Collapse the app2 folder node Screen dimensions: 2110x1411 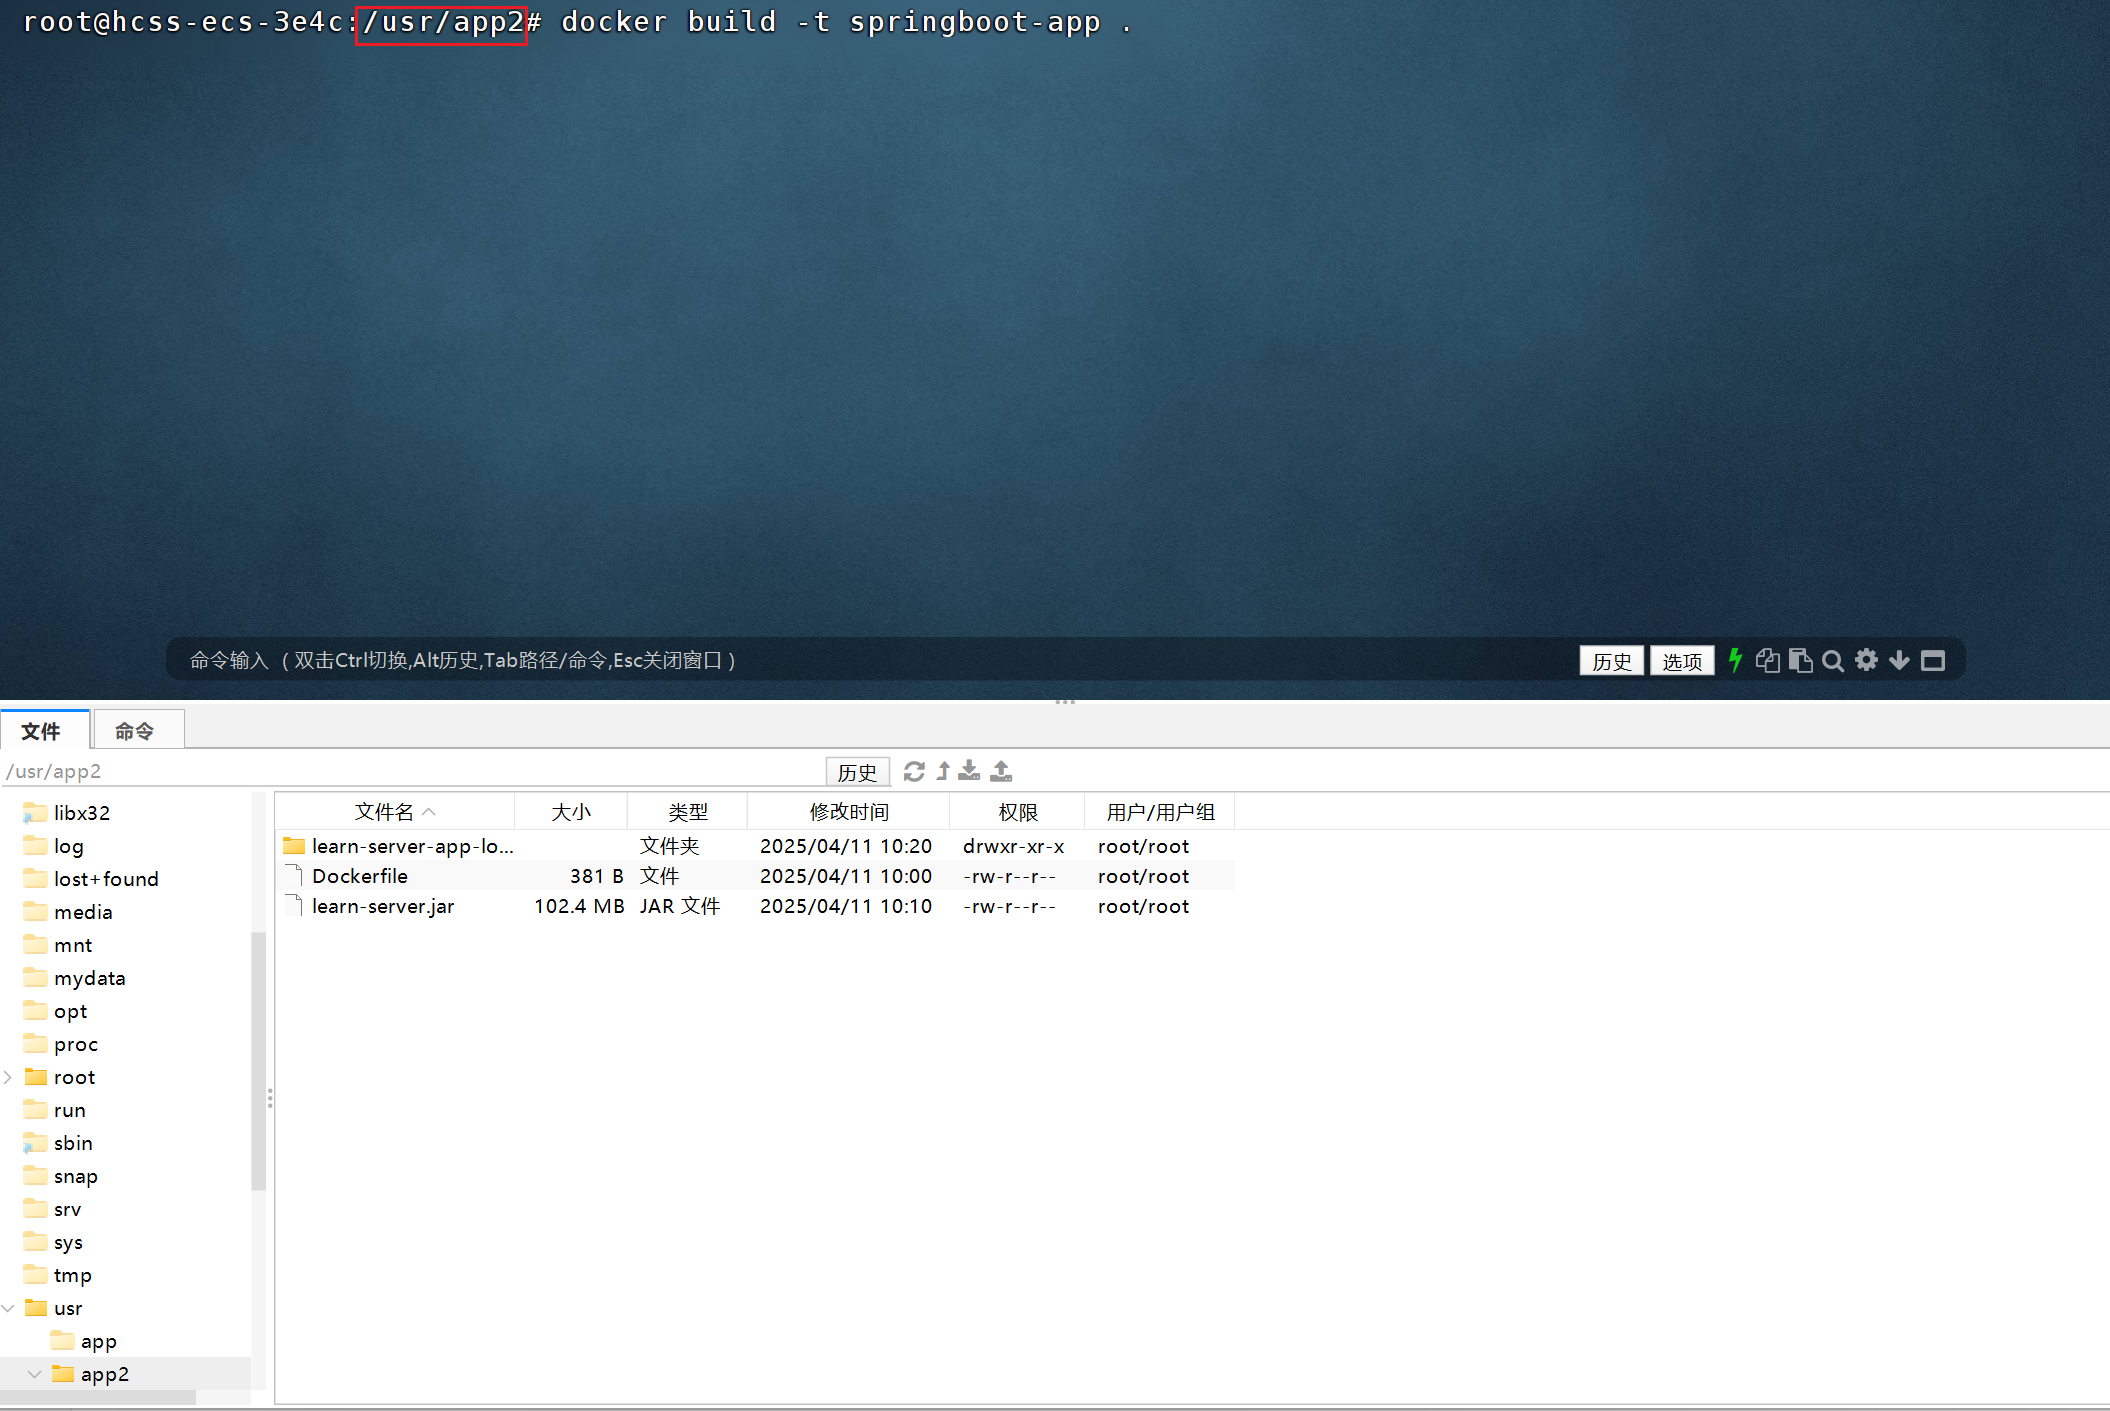pyautogui.click(x=35, y=1374)
